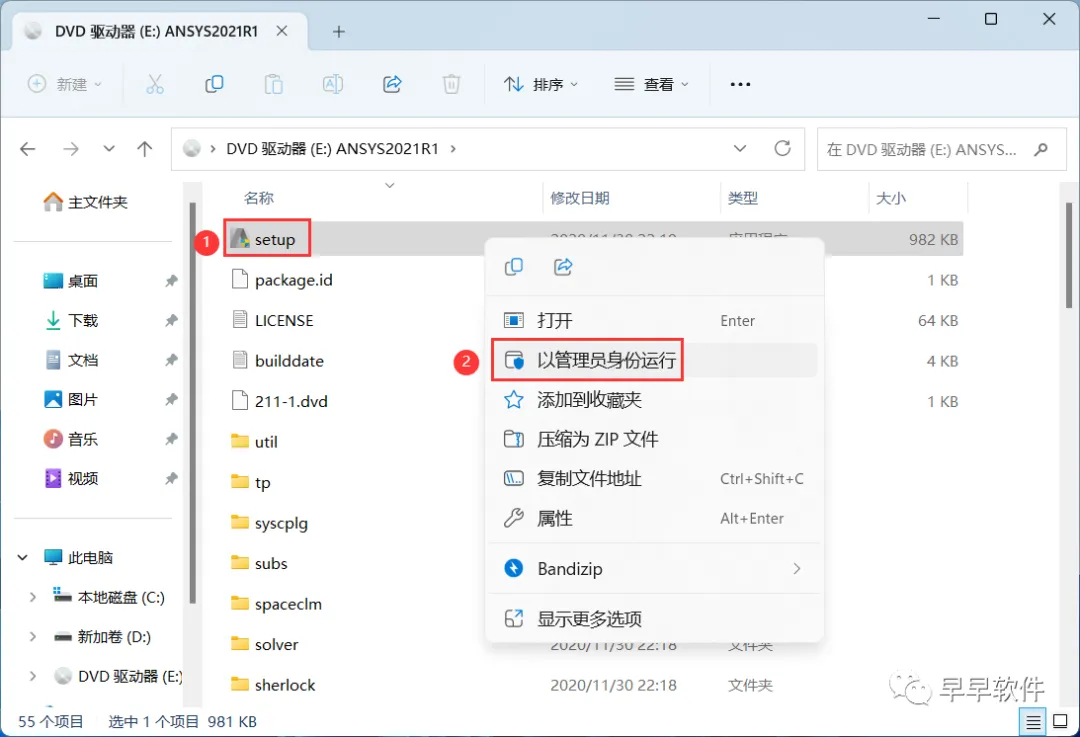Switch to large thumbnails view icon
The height and width of the screenshot is (737, 1080).
[x=1061, y=722]
